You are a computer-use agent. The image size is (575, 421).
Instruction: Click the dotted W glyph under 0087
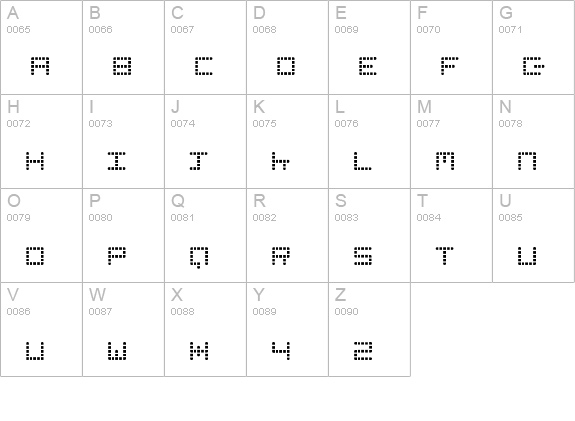[117, 351]
